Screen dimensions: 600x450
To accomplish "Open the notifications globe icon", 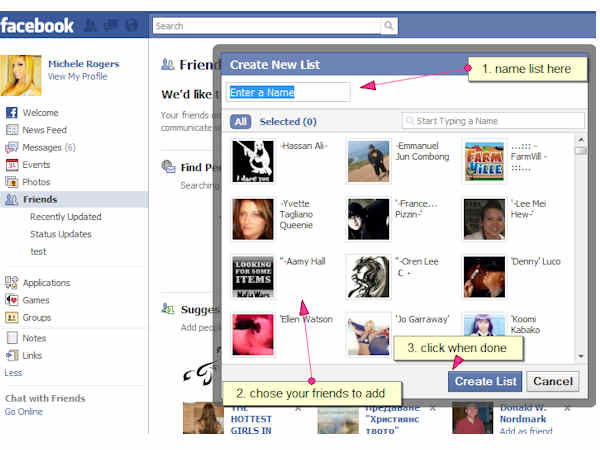I will point(129,26).
